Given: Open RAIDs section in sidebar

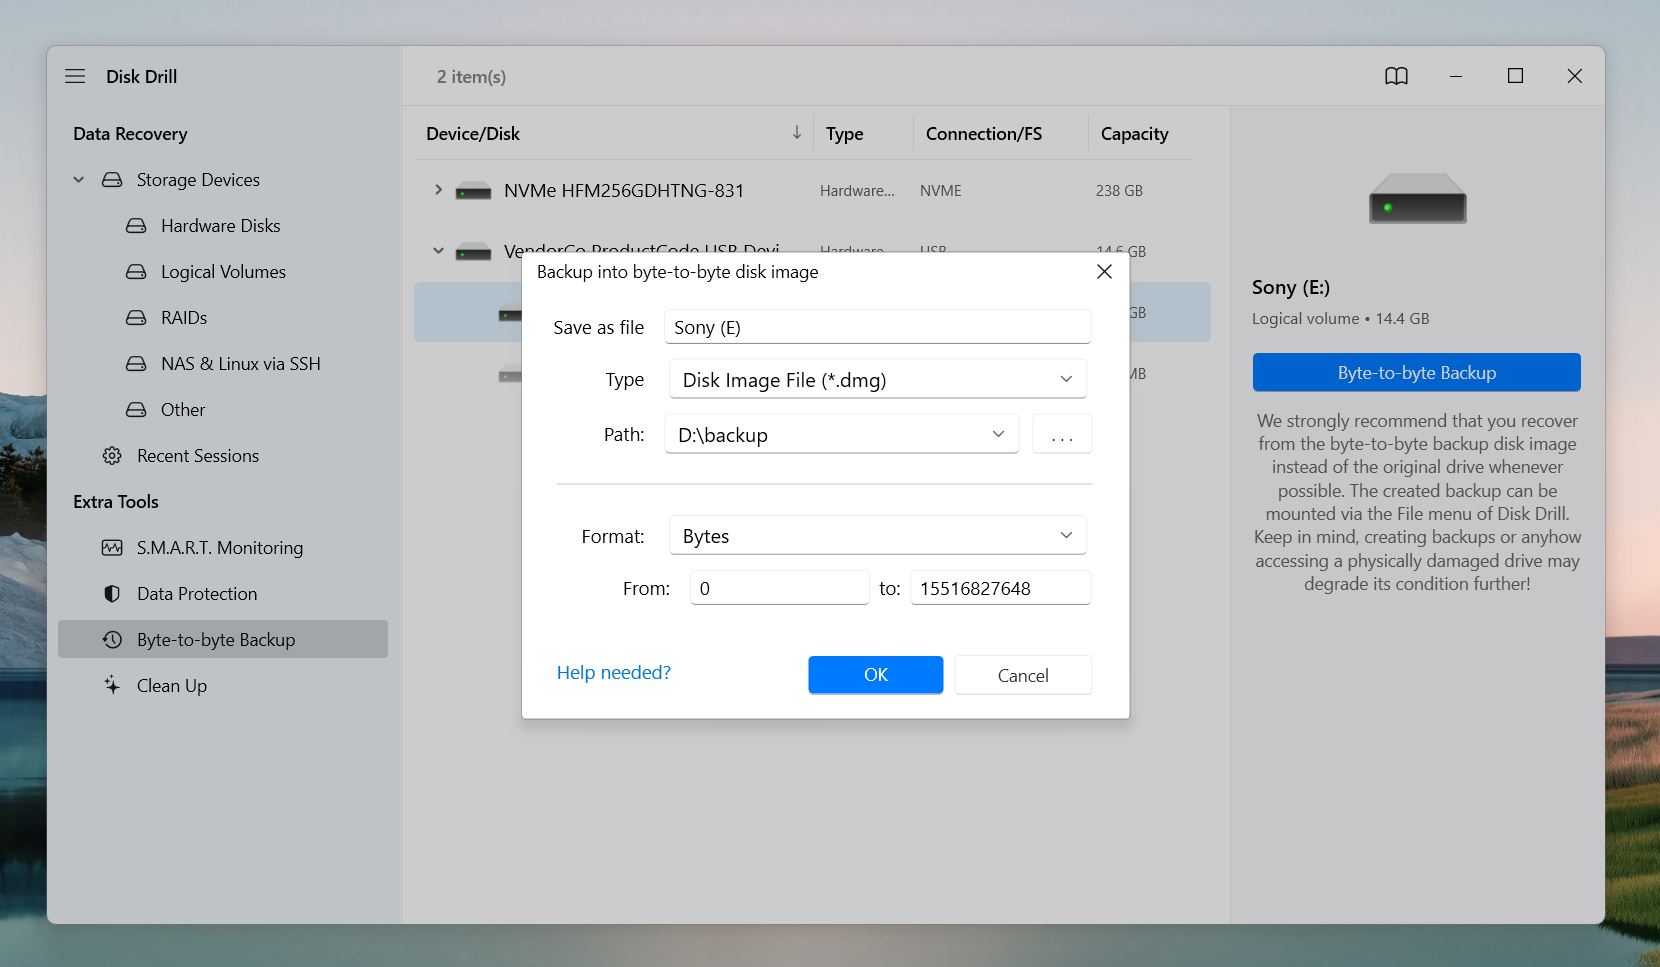Looking at the screenshot, I should pyautogui.click(x=184, y=318).
